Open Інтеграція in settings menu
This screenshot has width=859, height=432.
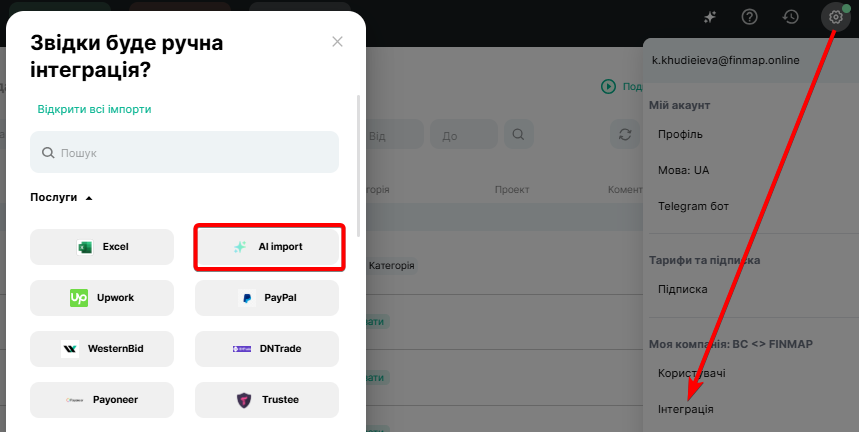pos(685,409)
